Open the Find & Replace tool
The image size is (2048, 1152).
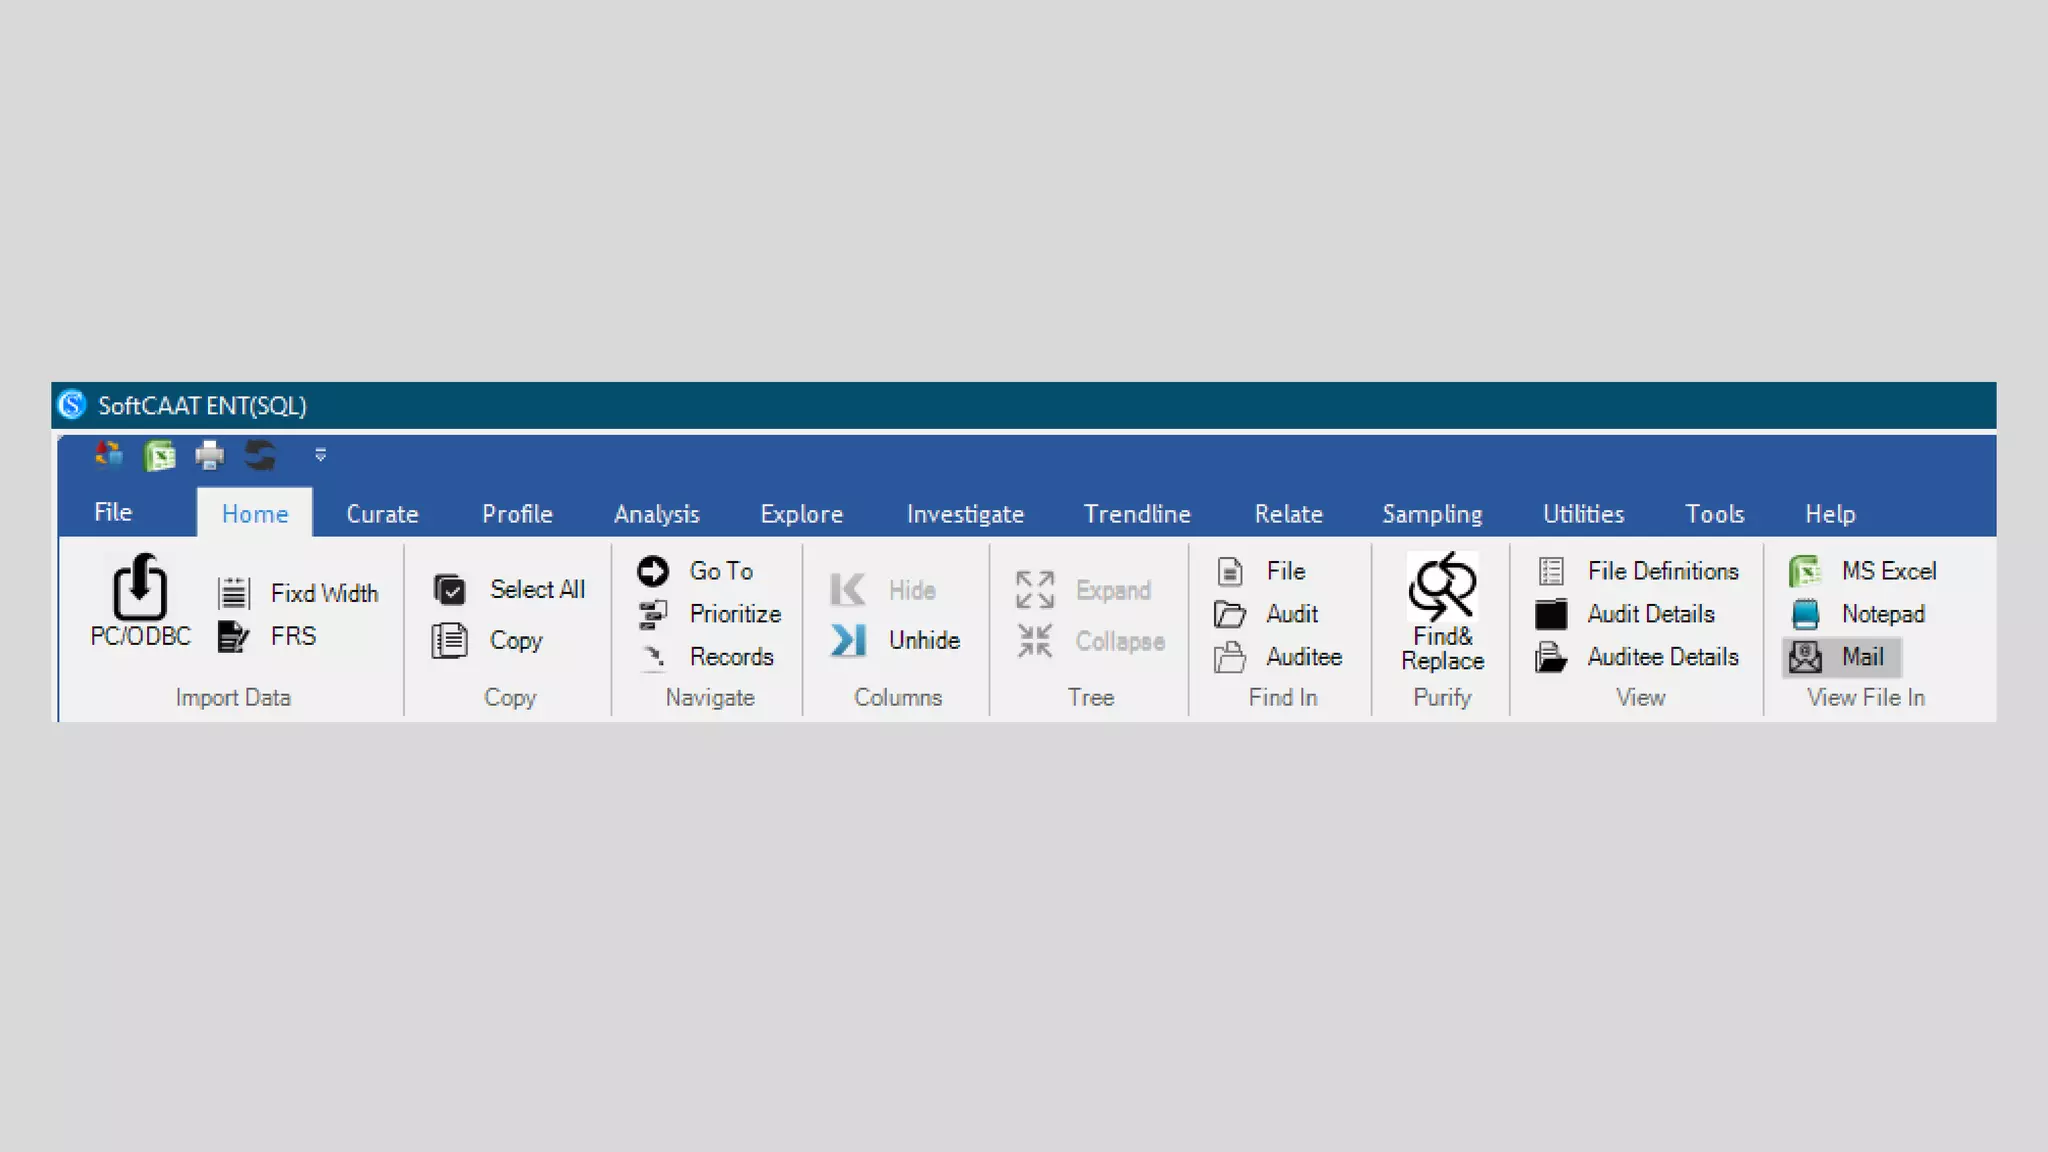click(x=1442, y=610)
